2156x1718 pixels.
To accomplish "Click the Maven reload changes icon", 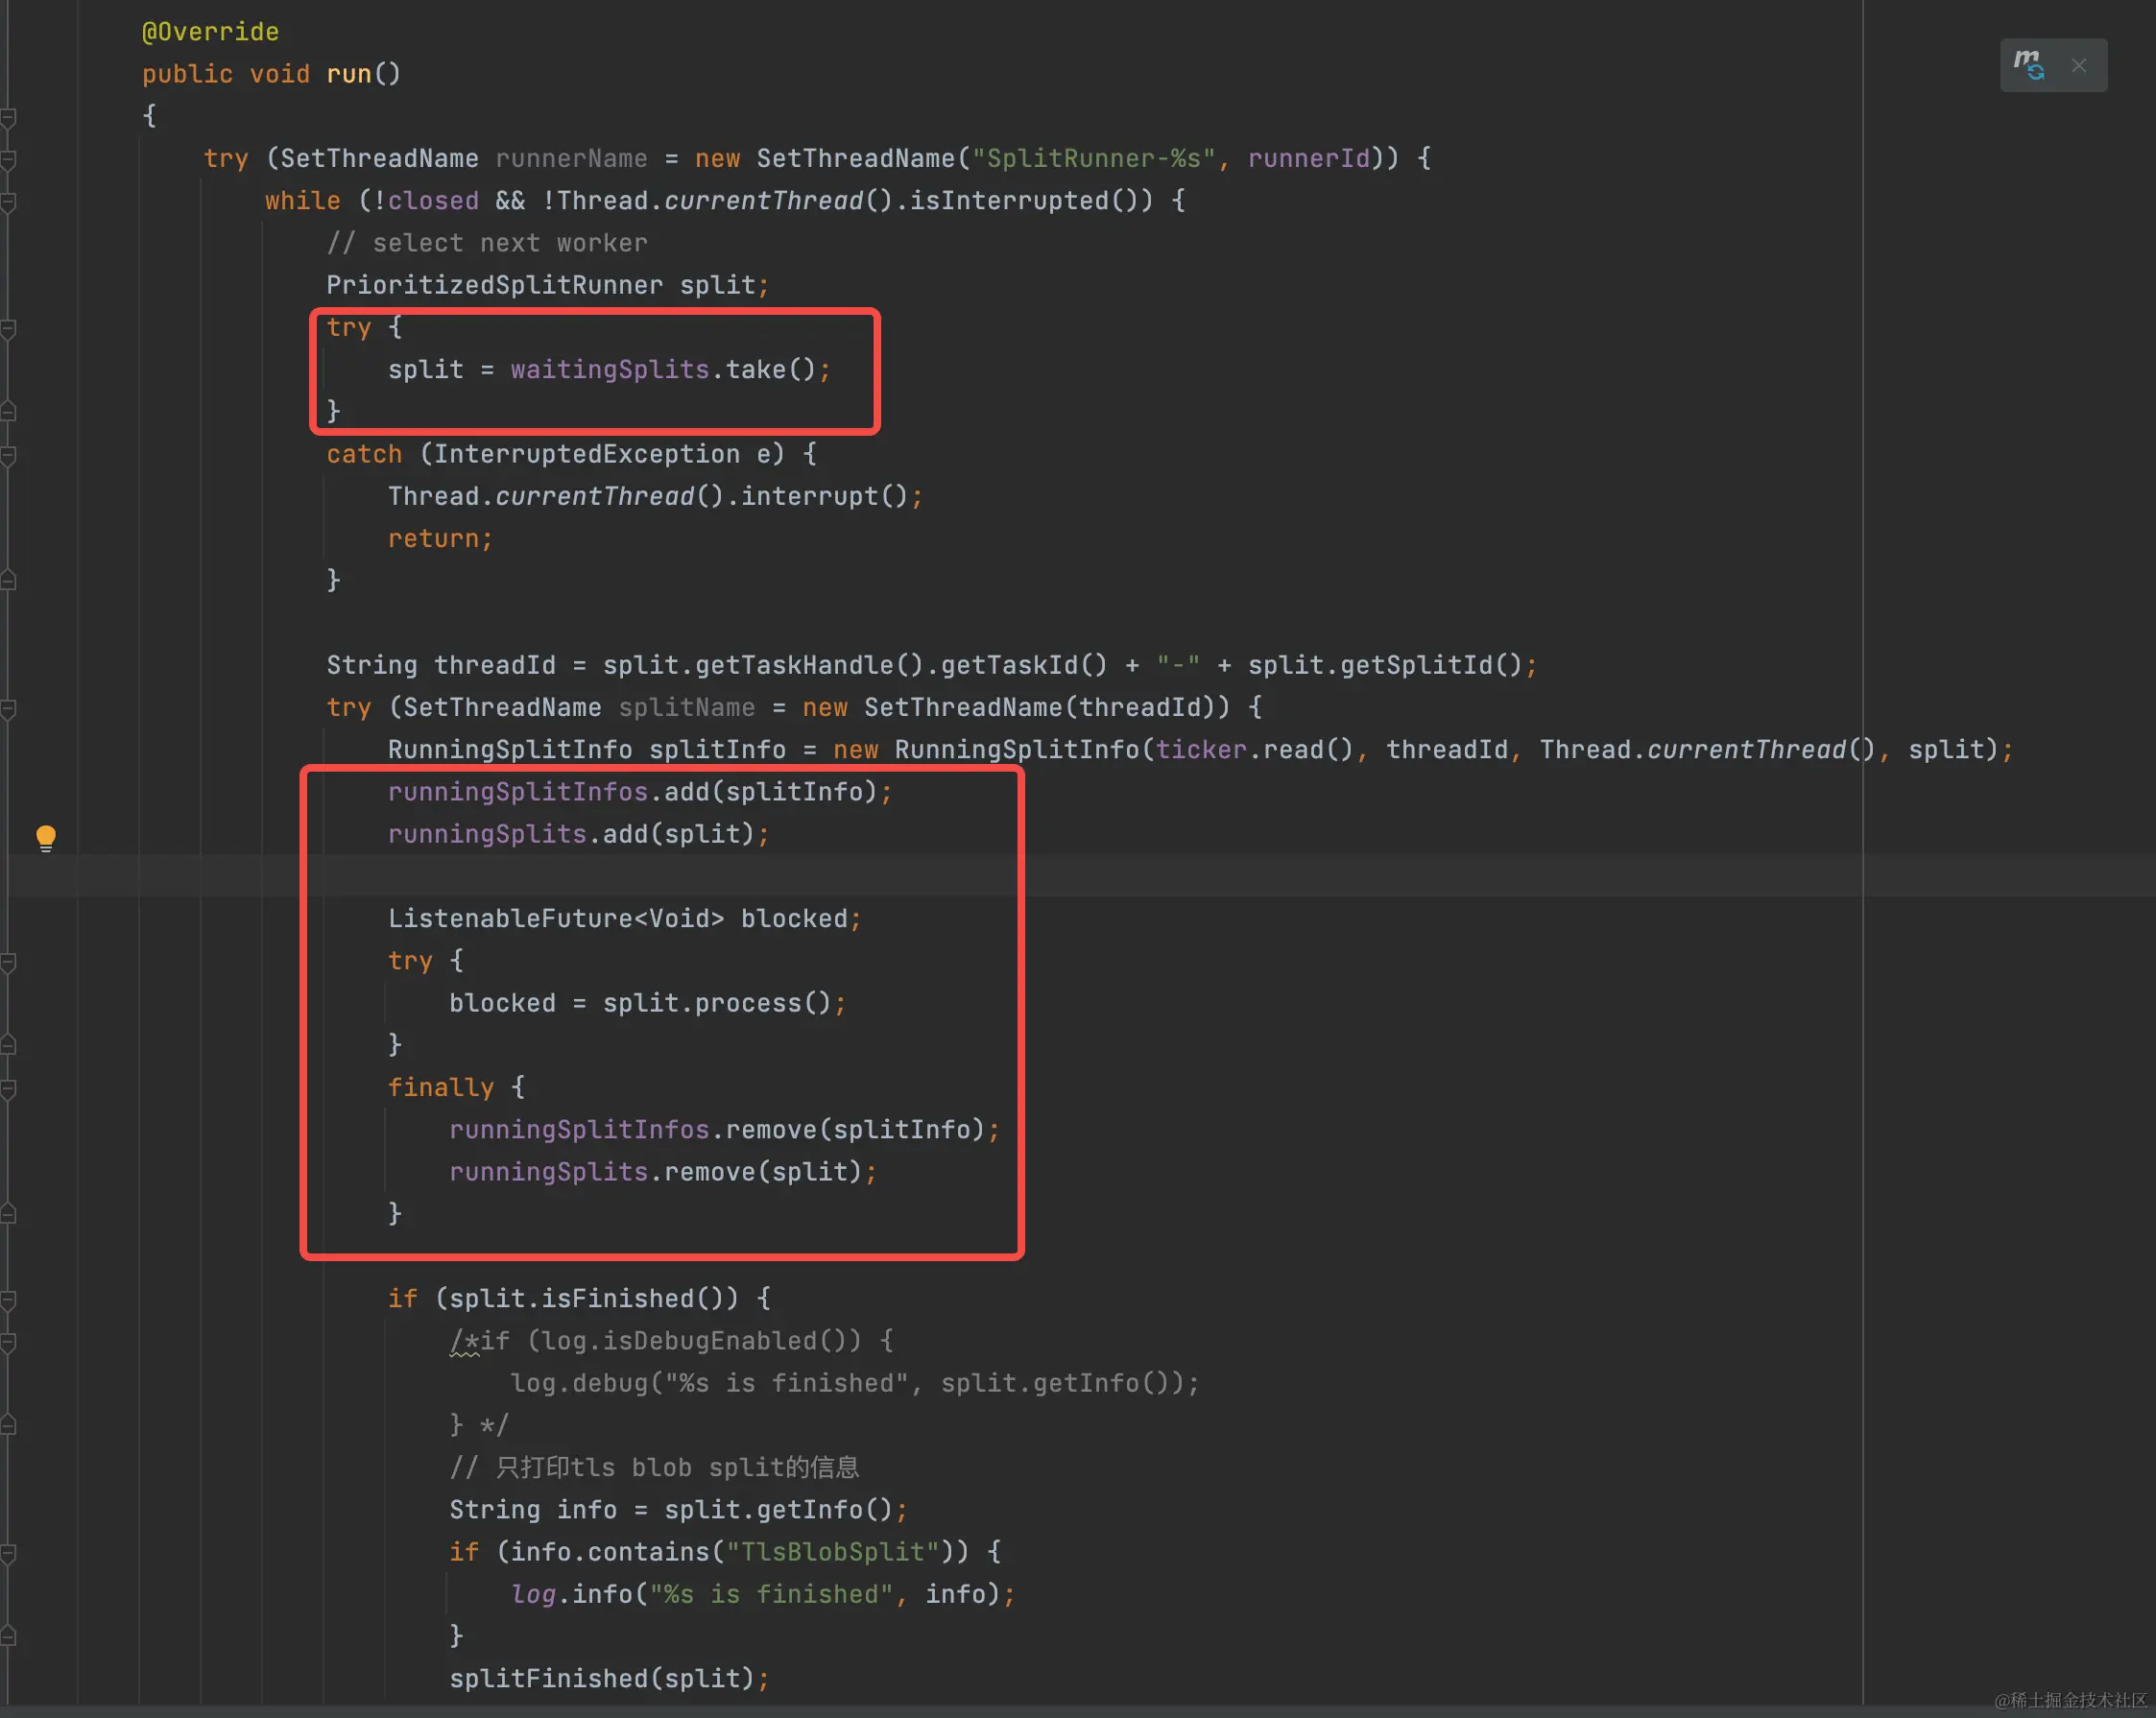I will click(2028, 65).
